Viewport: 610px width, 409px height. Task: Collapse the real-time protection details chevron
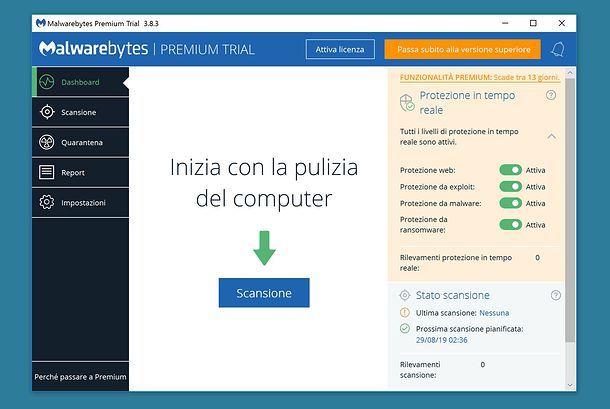551,136
